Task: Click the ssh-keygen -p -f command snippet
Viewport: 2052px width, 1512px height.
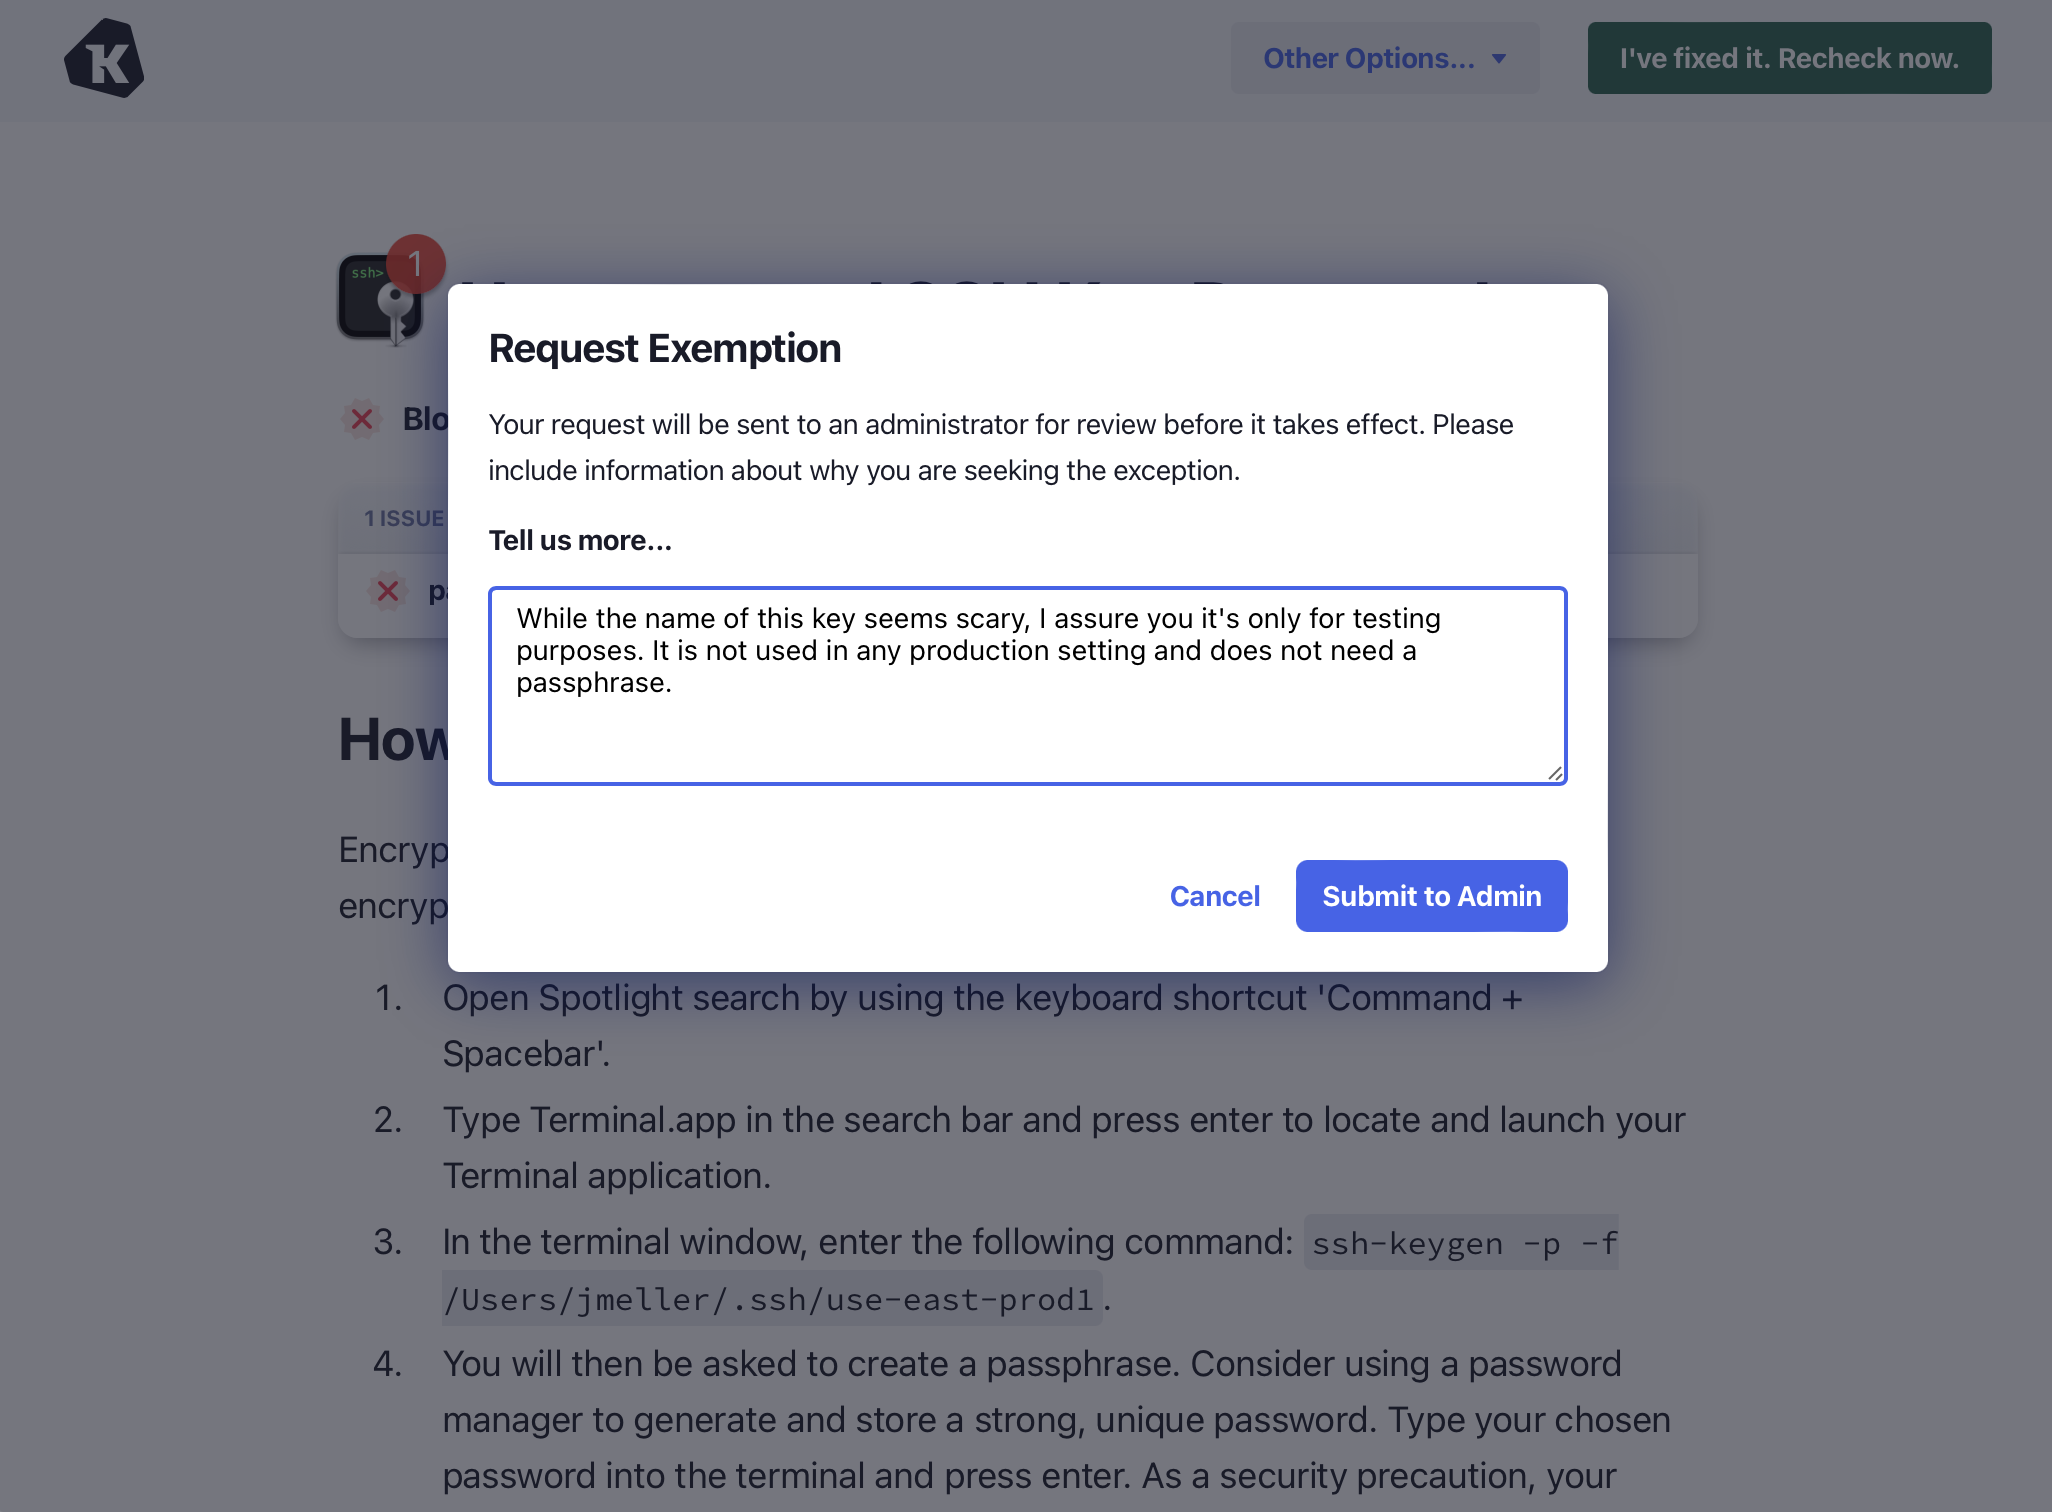Action: (1462, 1243)
